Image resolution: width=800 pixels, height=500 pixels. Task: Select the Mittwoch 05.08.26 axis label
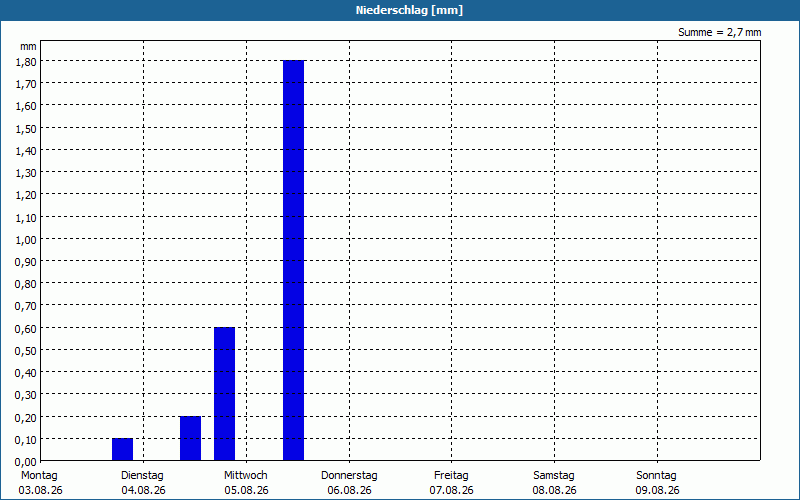[246, 483]
